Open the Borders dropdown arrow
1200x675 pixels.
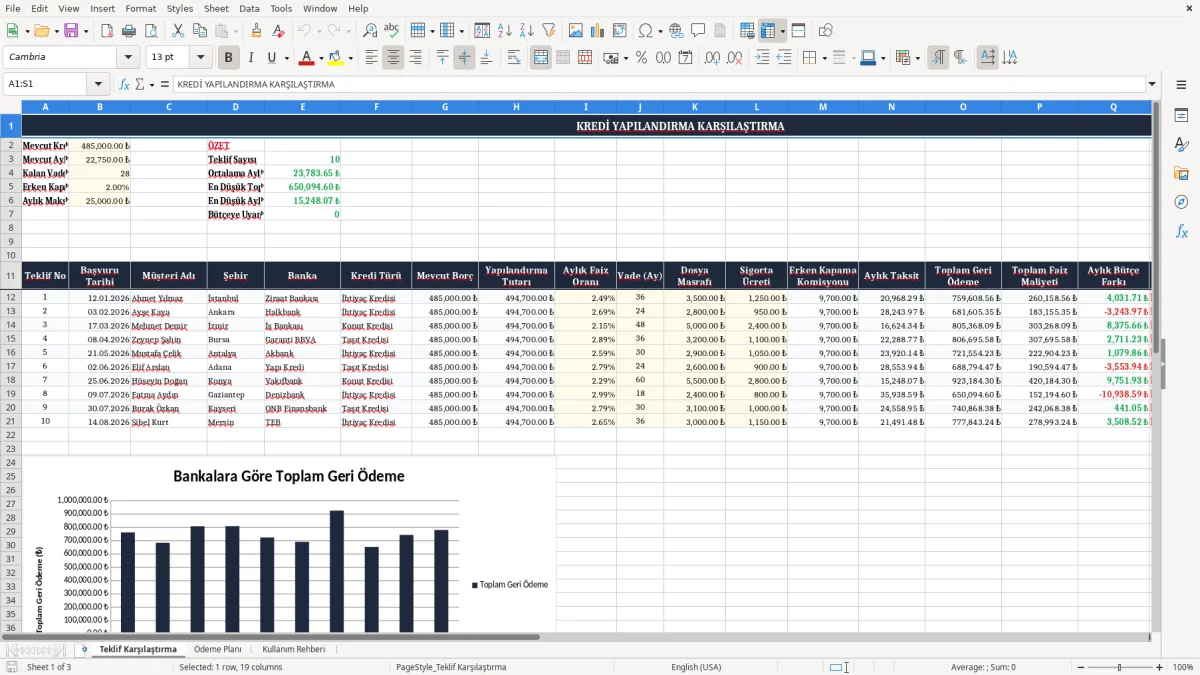click(x=824, y=58)
